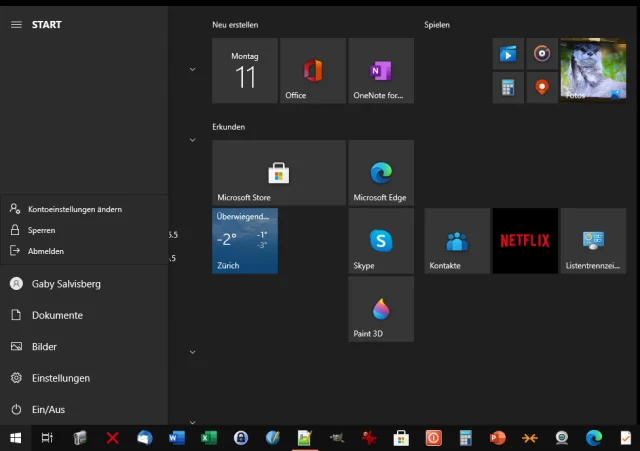Open the Fotos otter photo tile
This screenshot has width=640, height=451.
pyautogui.click(x=592, y=71)
